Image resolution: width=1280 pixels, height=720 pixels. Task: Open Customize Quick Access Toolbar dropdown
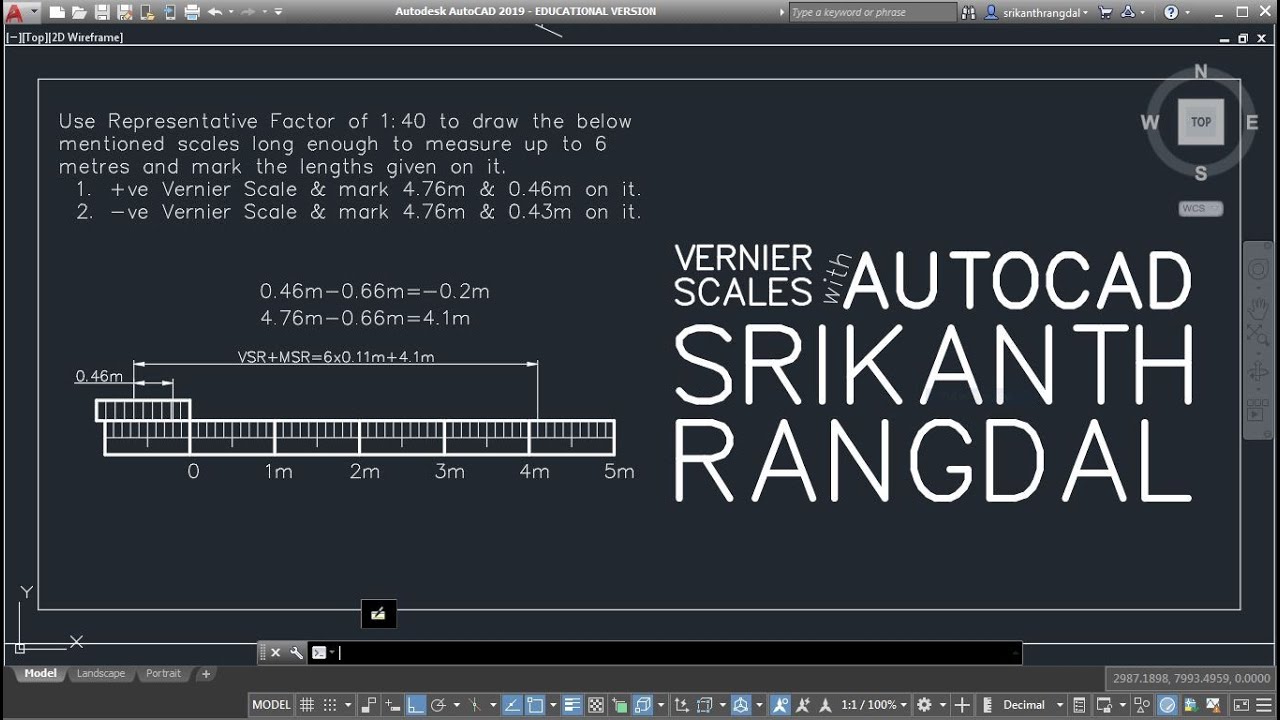pyautogui.click(x=278, y=12)
